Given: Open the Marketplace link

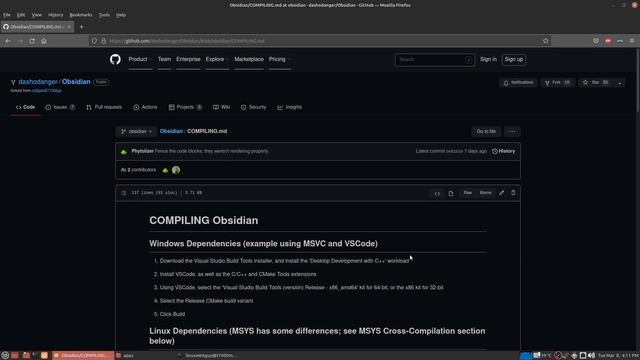Looking at the screenshot, I should coord(249,60).
